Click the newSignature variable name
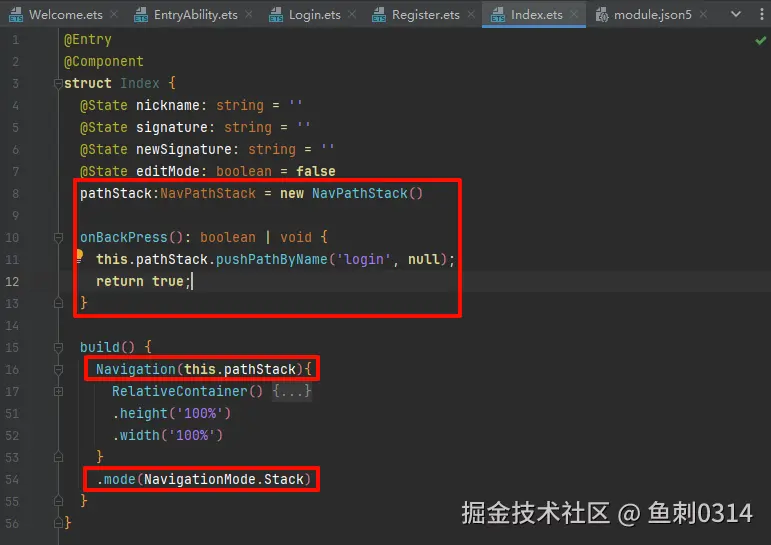 coord(183,149)
